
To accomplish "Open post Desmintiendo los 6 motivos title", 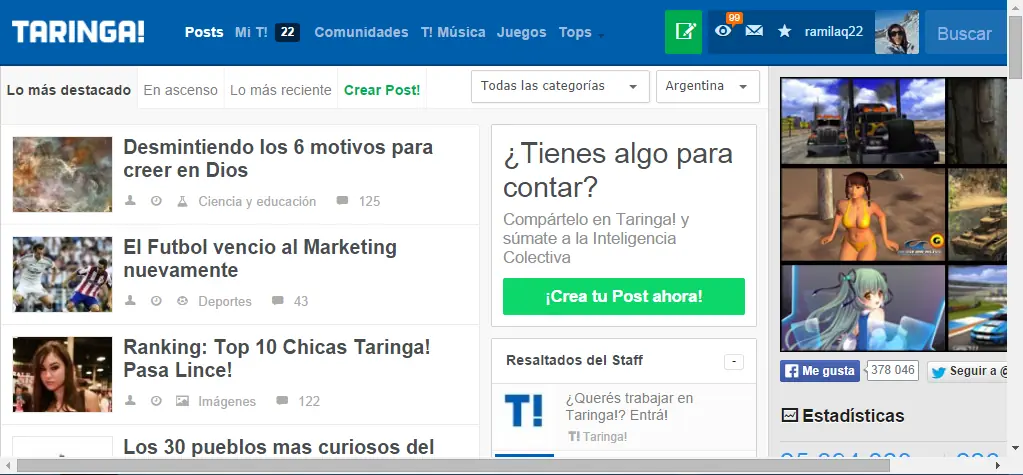I will 278,159.
